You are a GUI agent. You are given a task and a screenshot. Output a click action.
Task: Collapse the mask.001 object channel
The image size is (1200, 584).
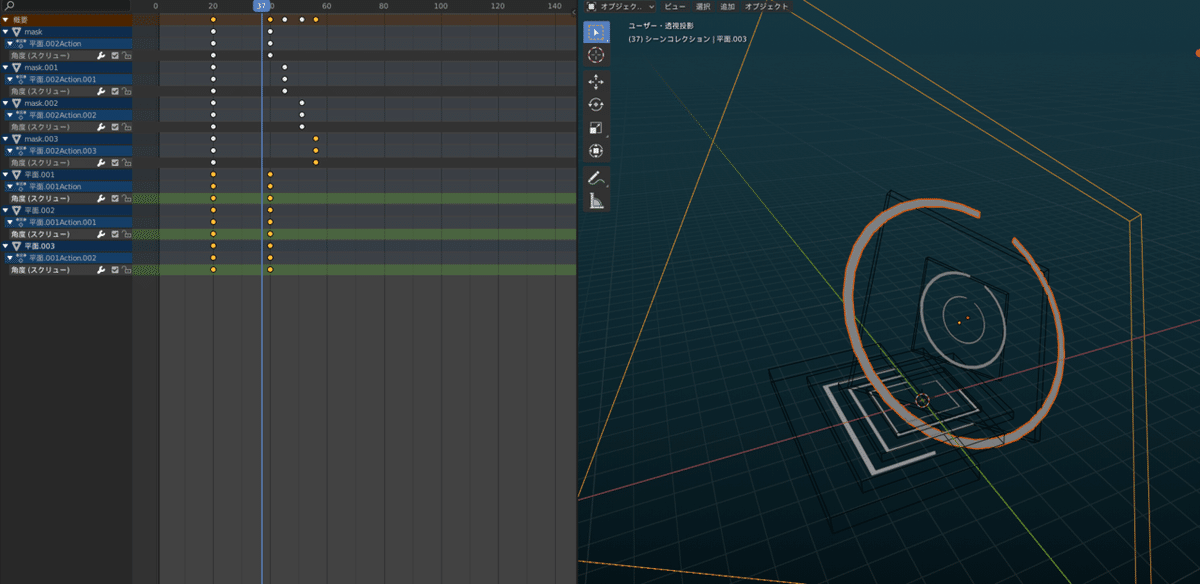click(x=6, y=68)
